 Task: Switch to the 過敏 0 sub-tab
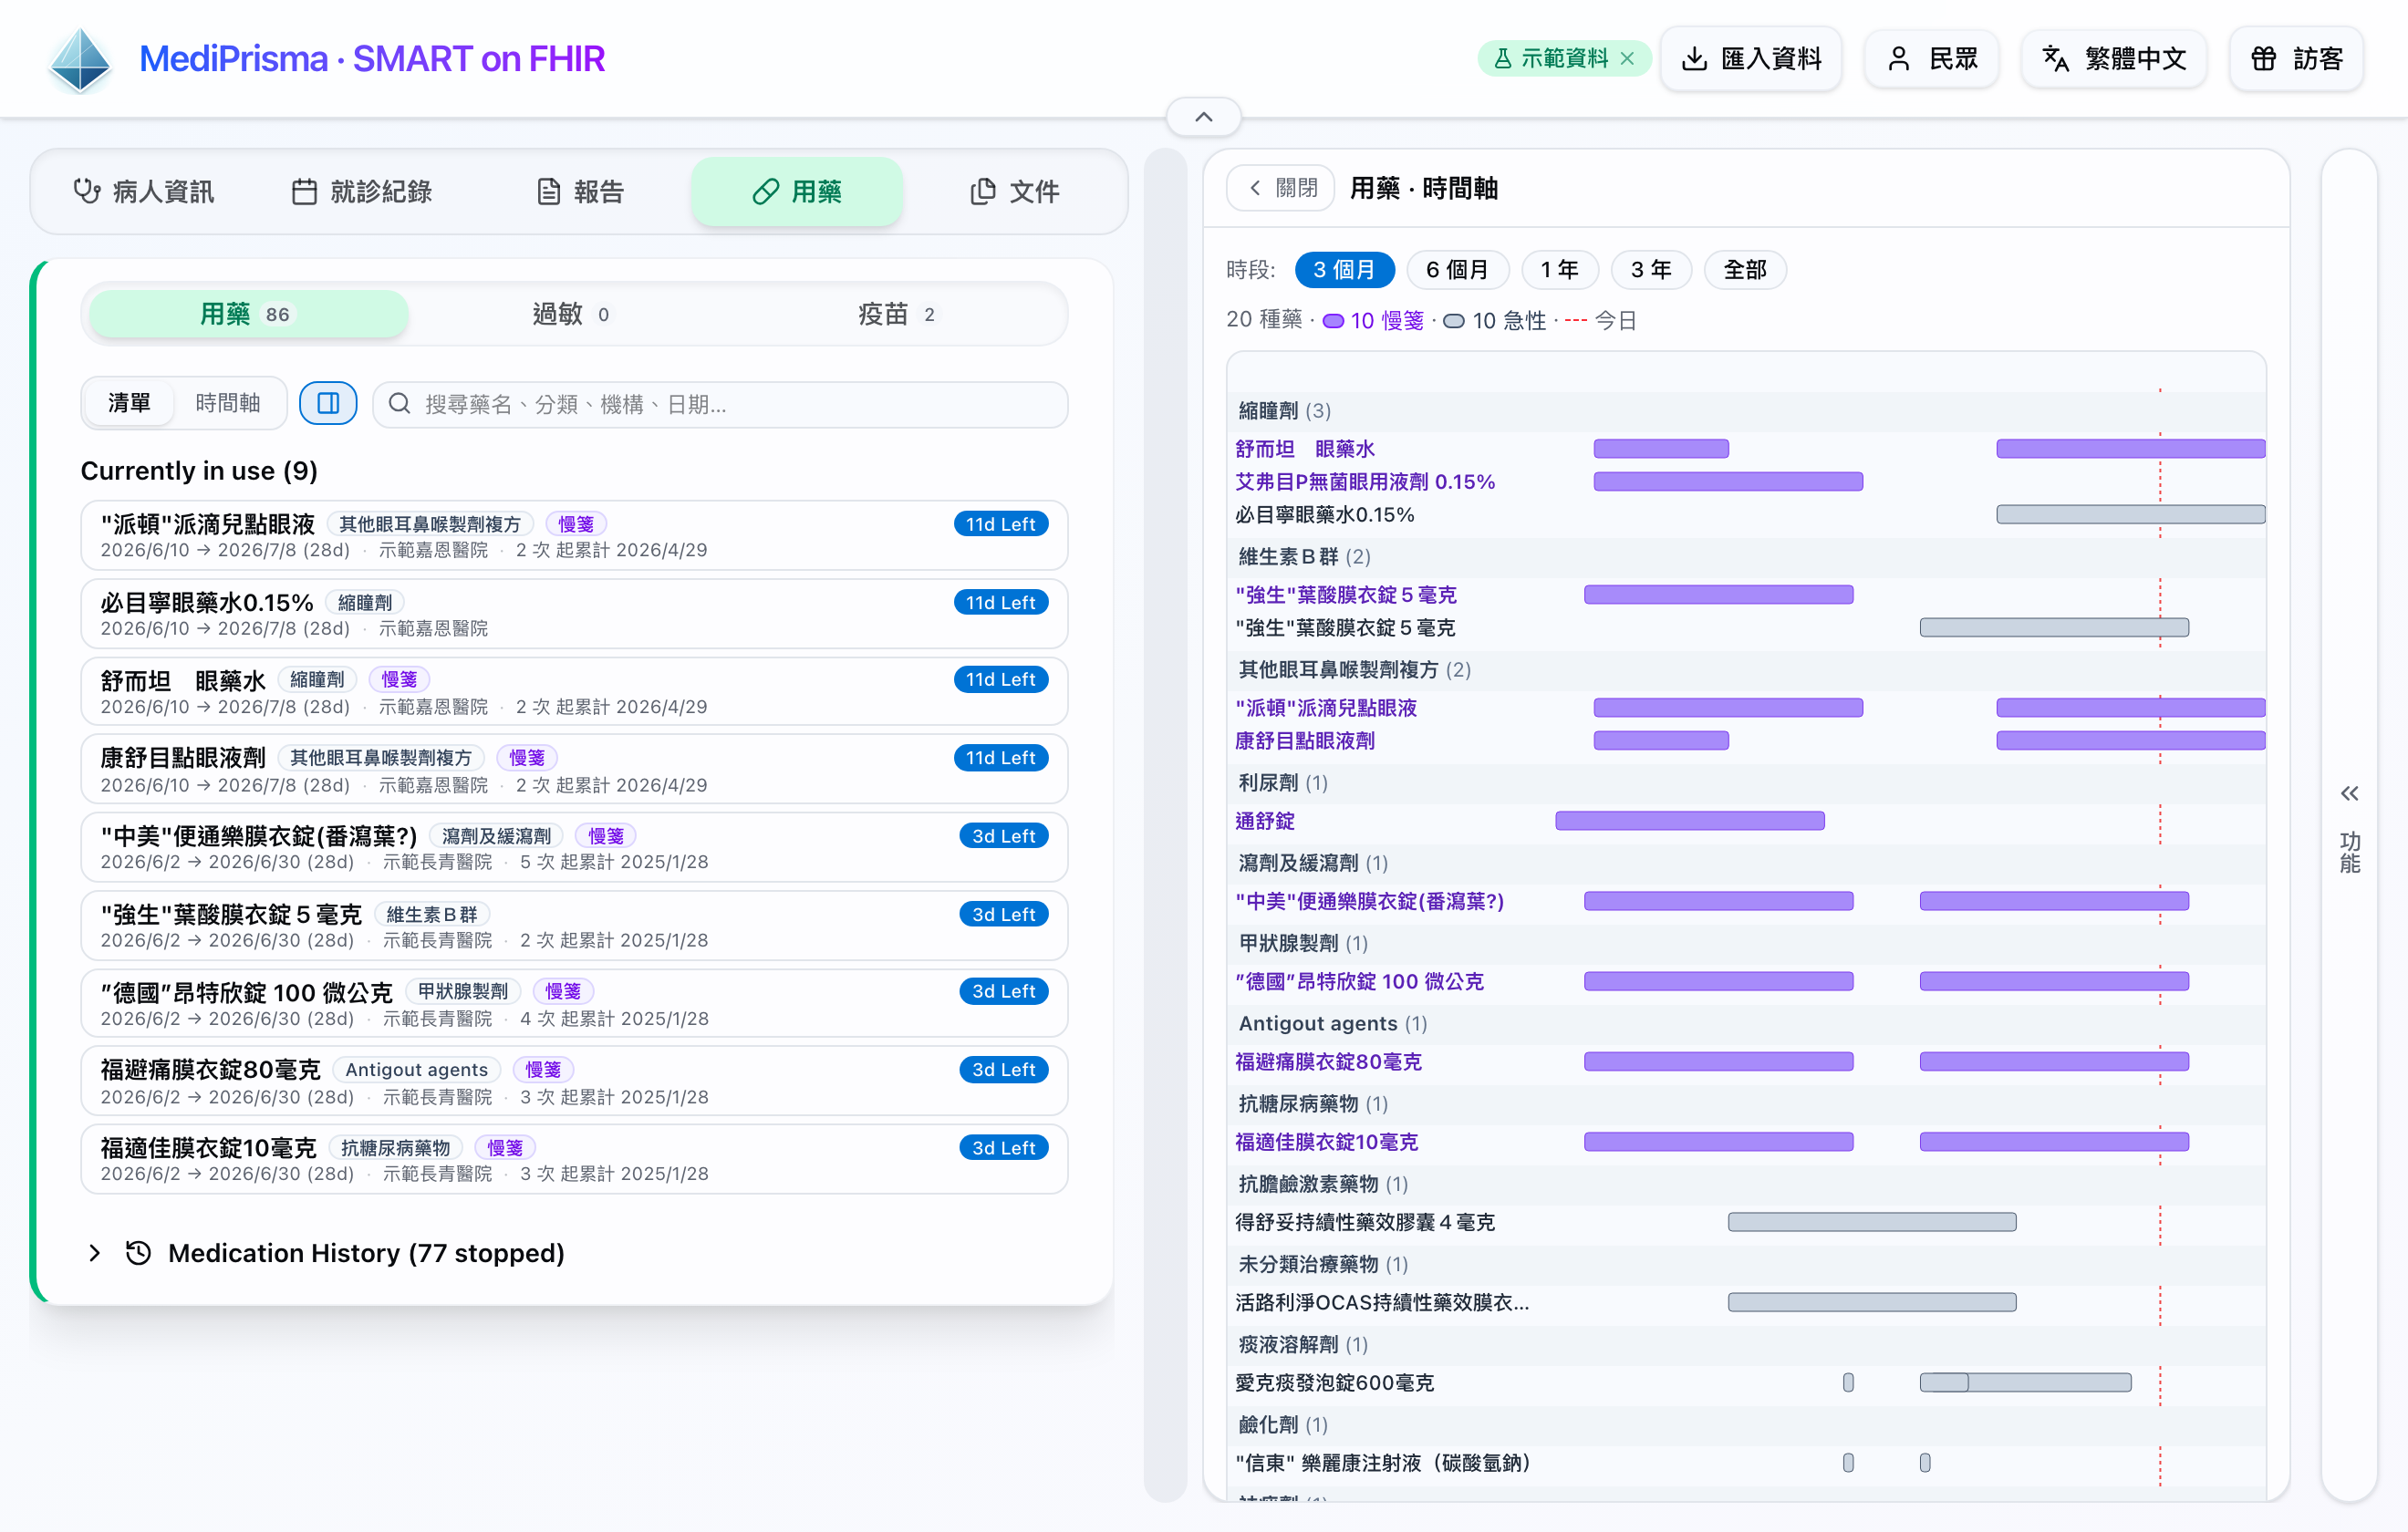point(572,314)
